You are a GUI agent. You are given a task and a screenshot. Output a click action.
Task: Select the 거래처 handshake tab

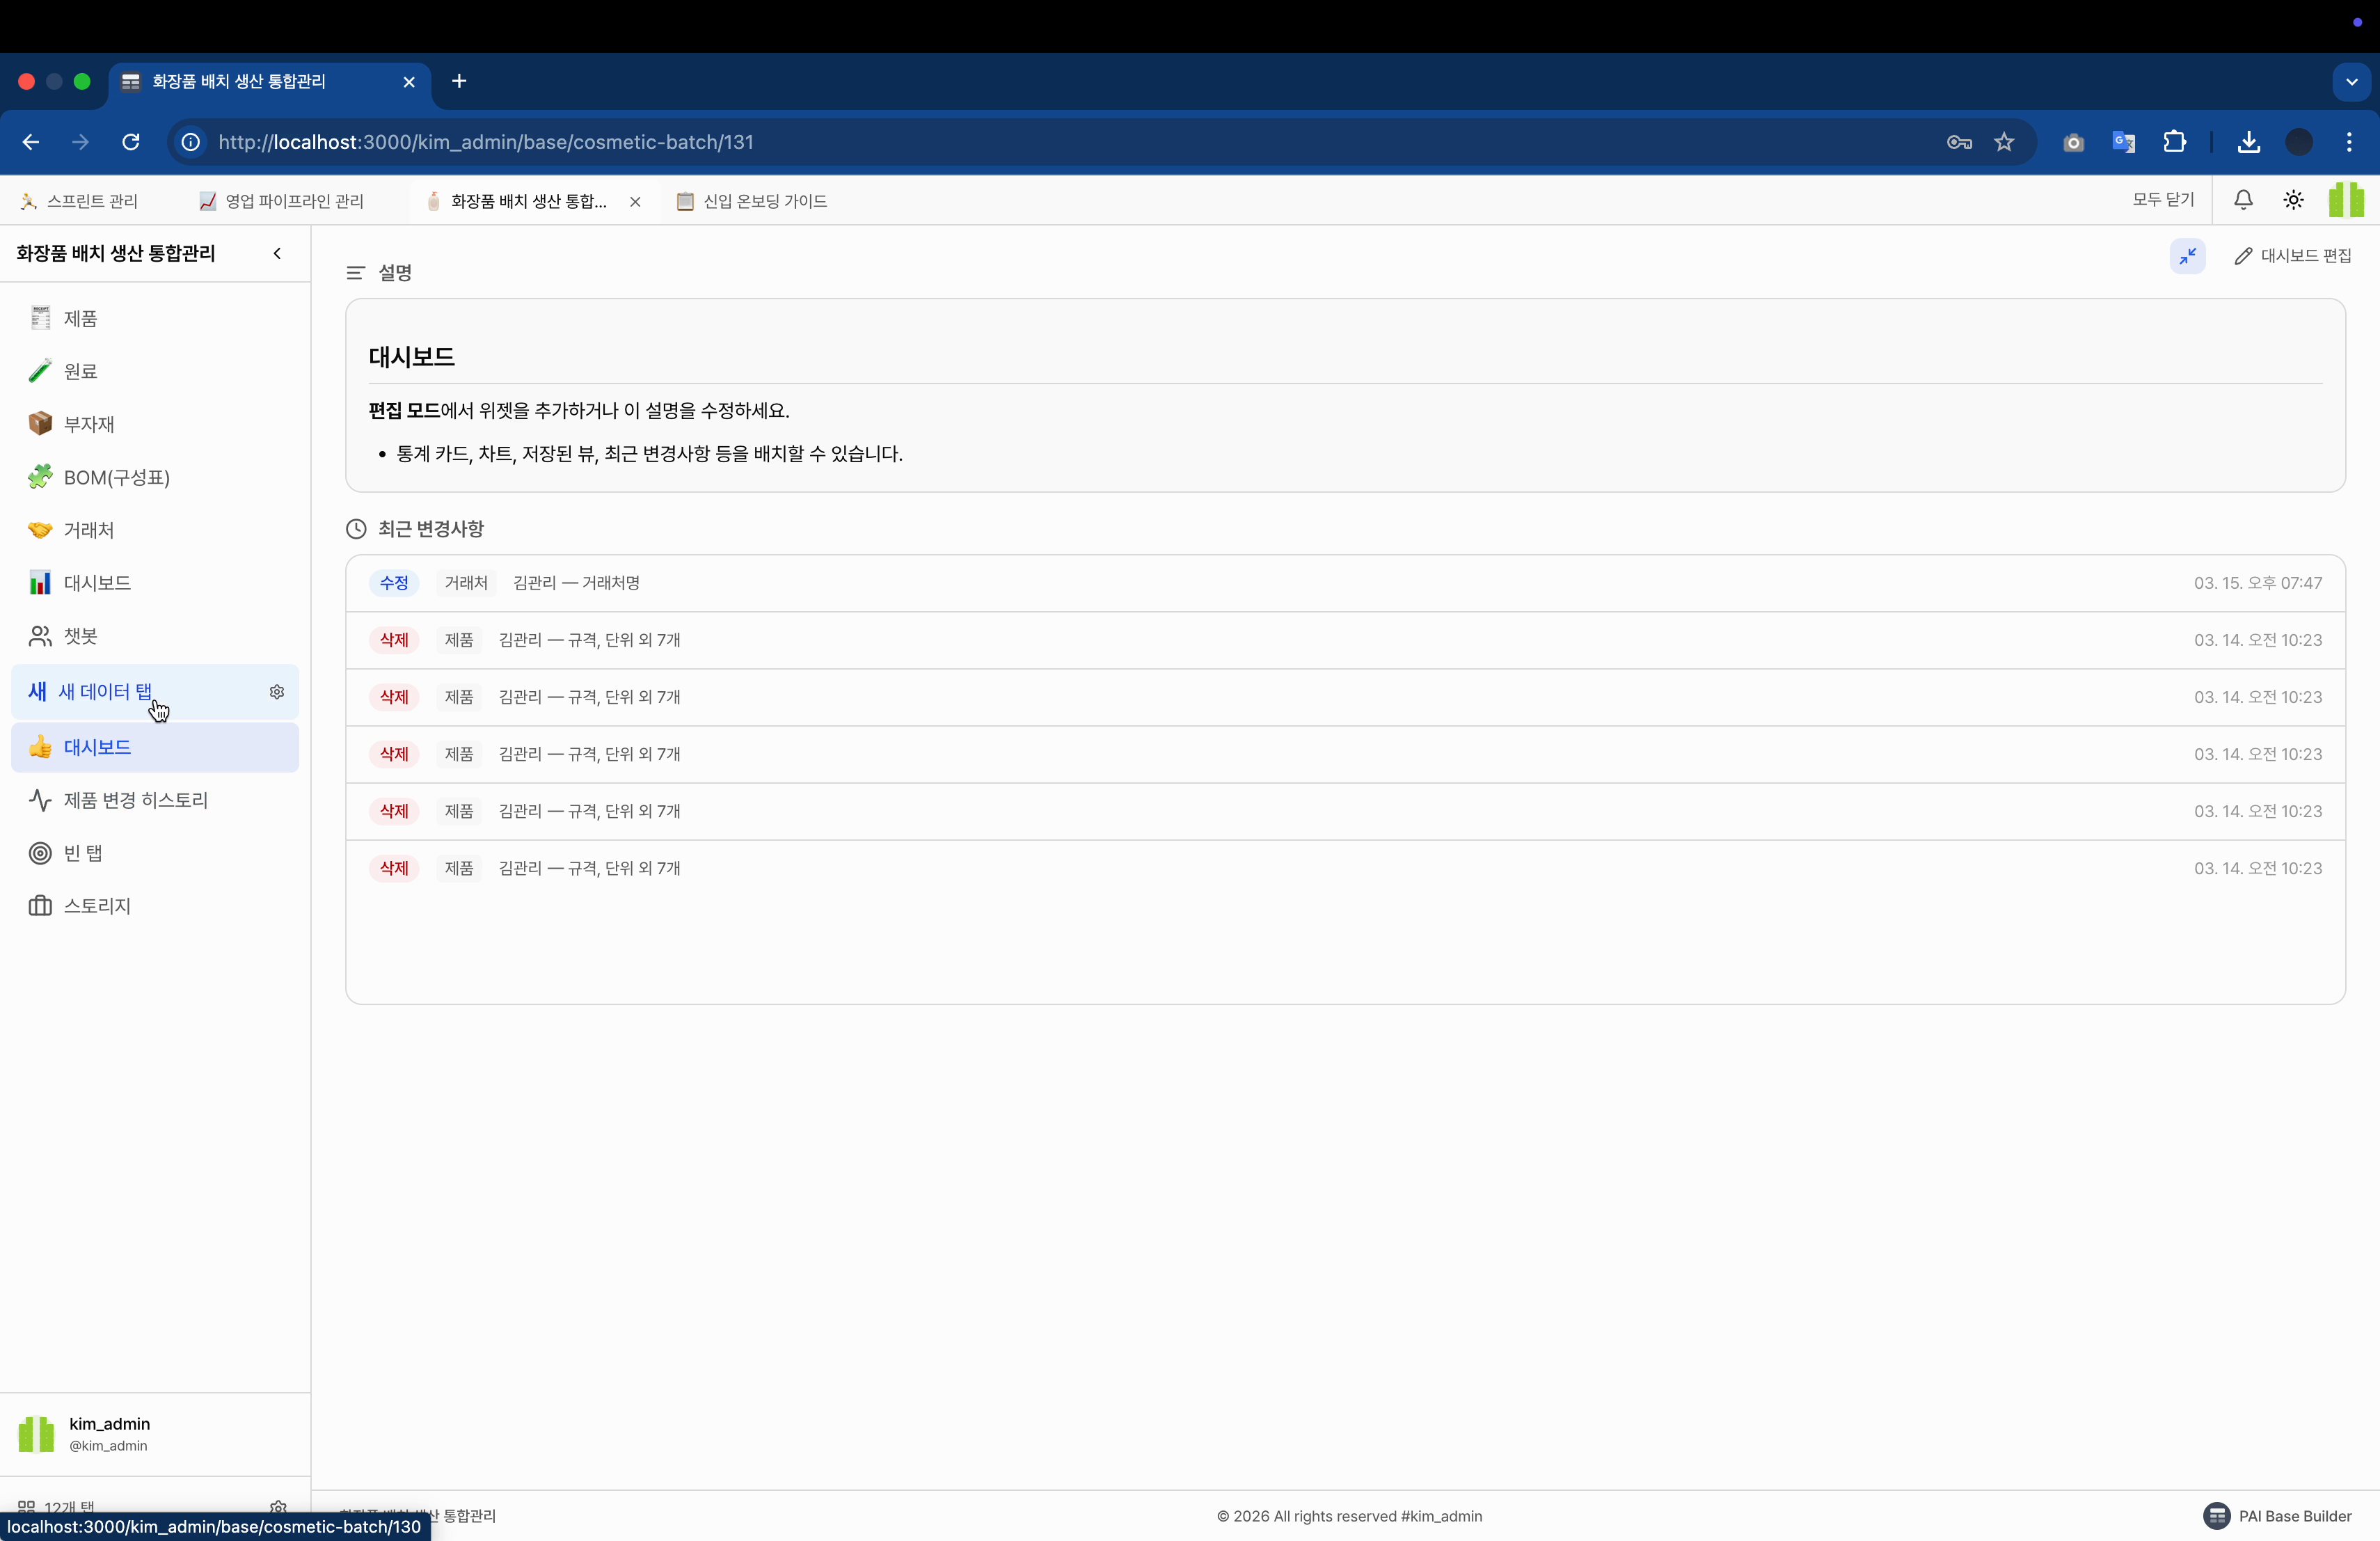coord(88,530)
